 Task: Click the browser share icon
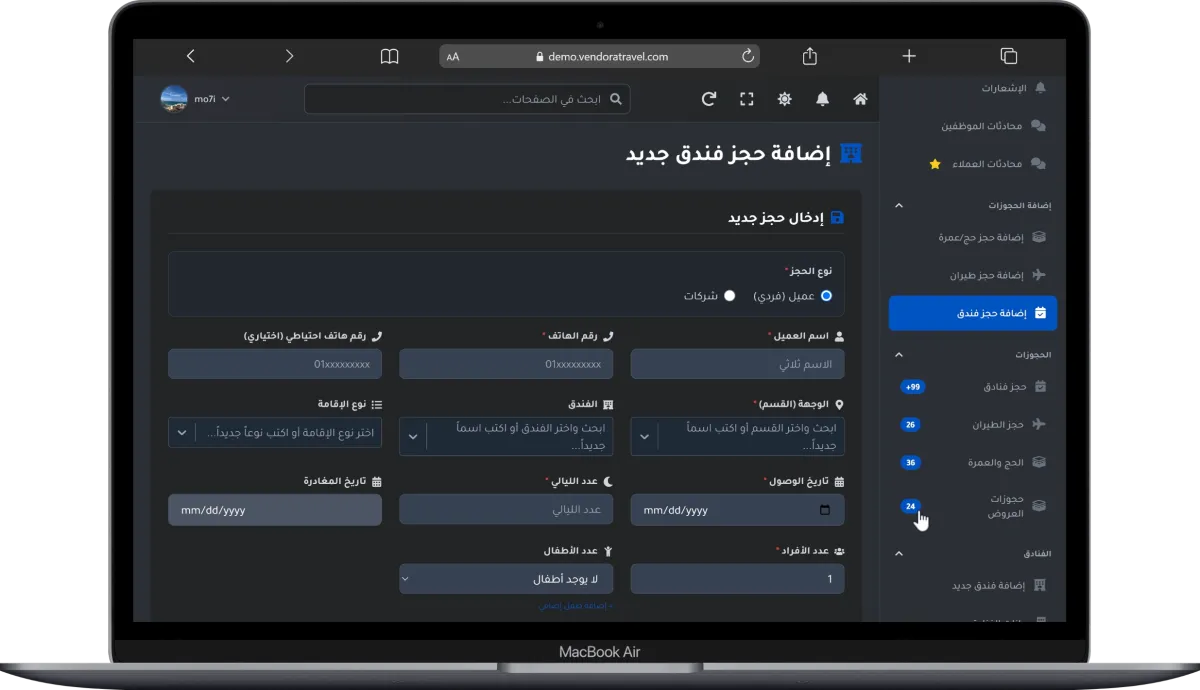point(810,56)
